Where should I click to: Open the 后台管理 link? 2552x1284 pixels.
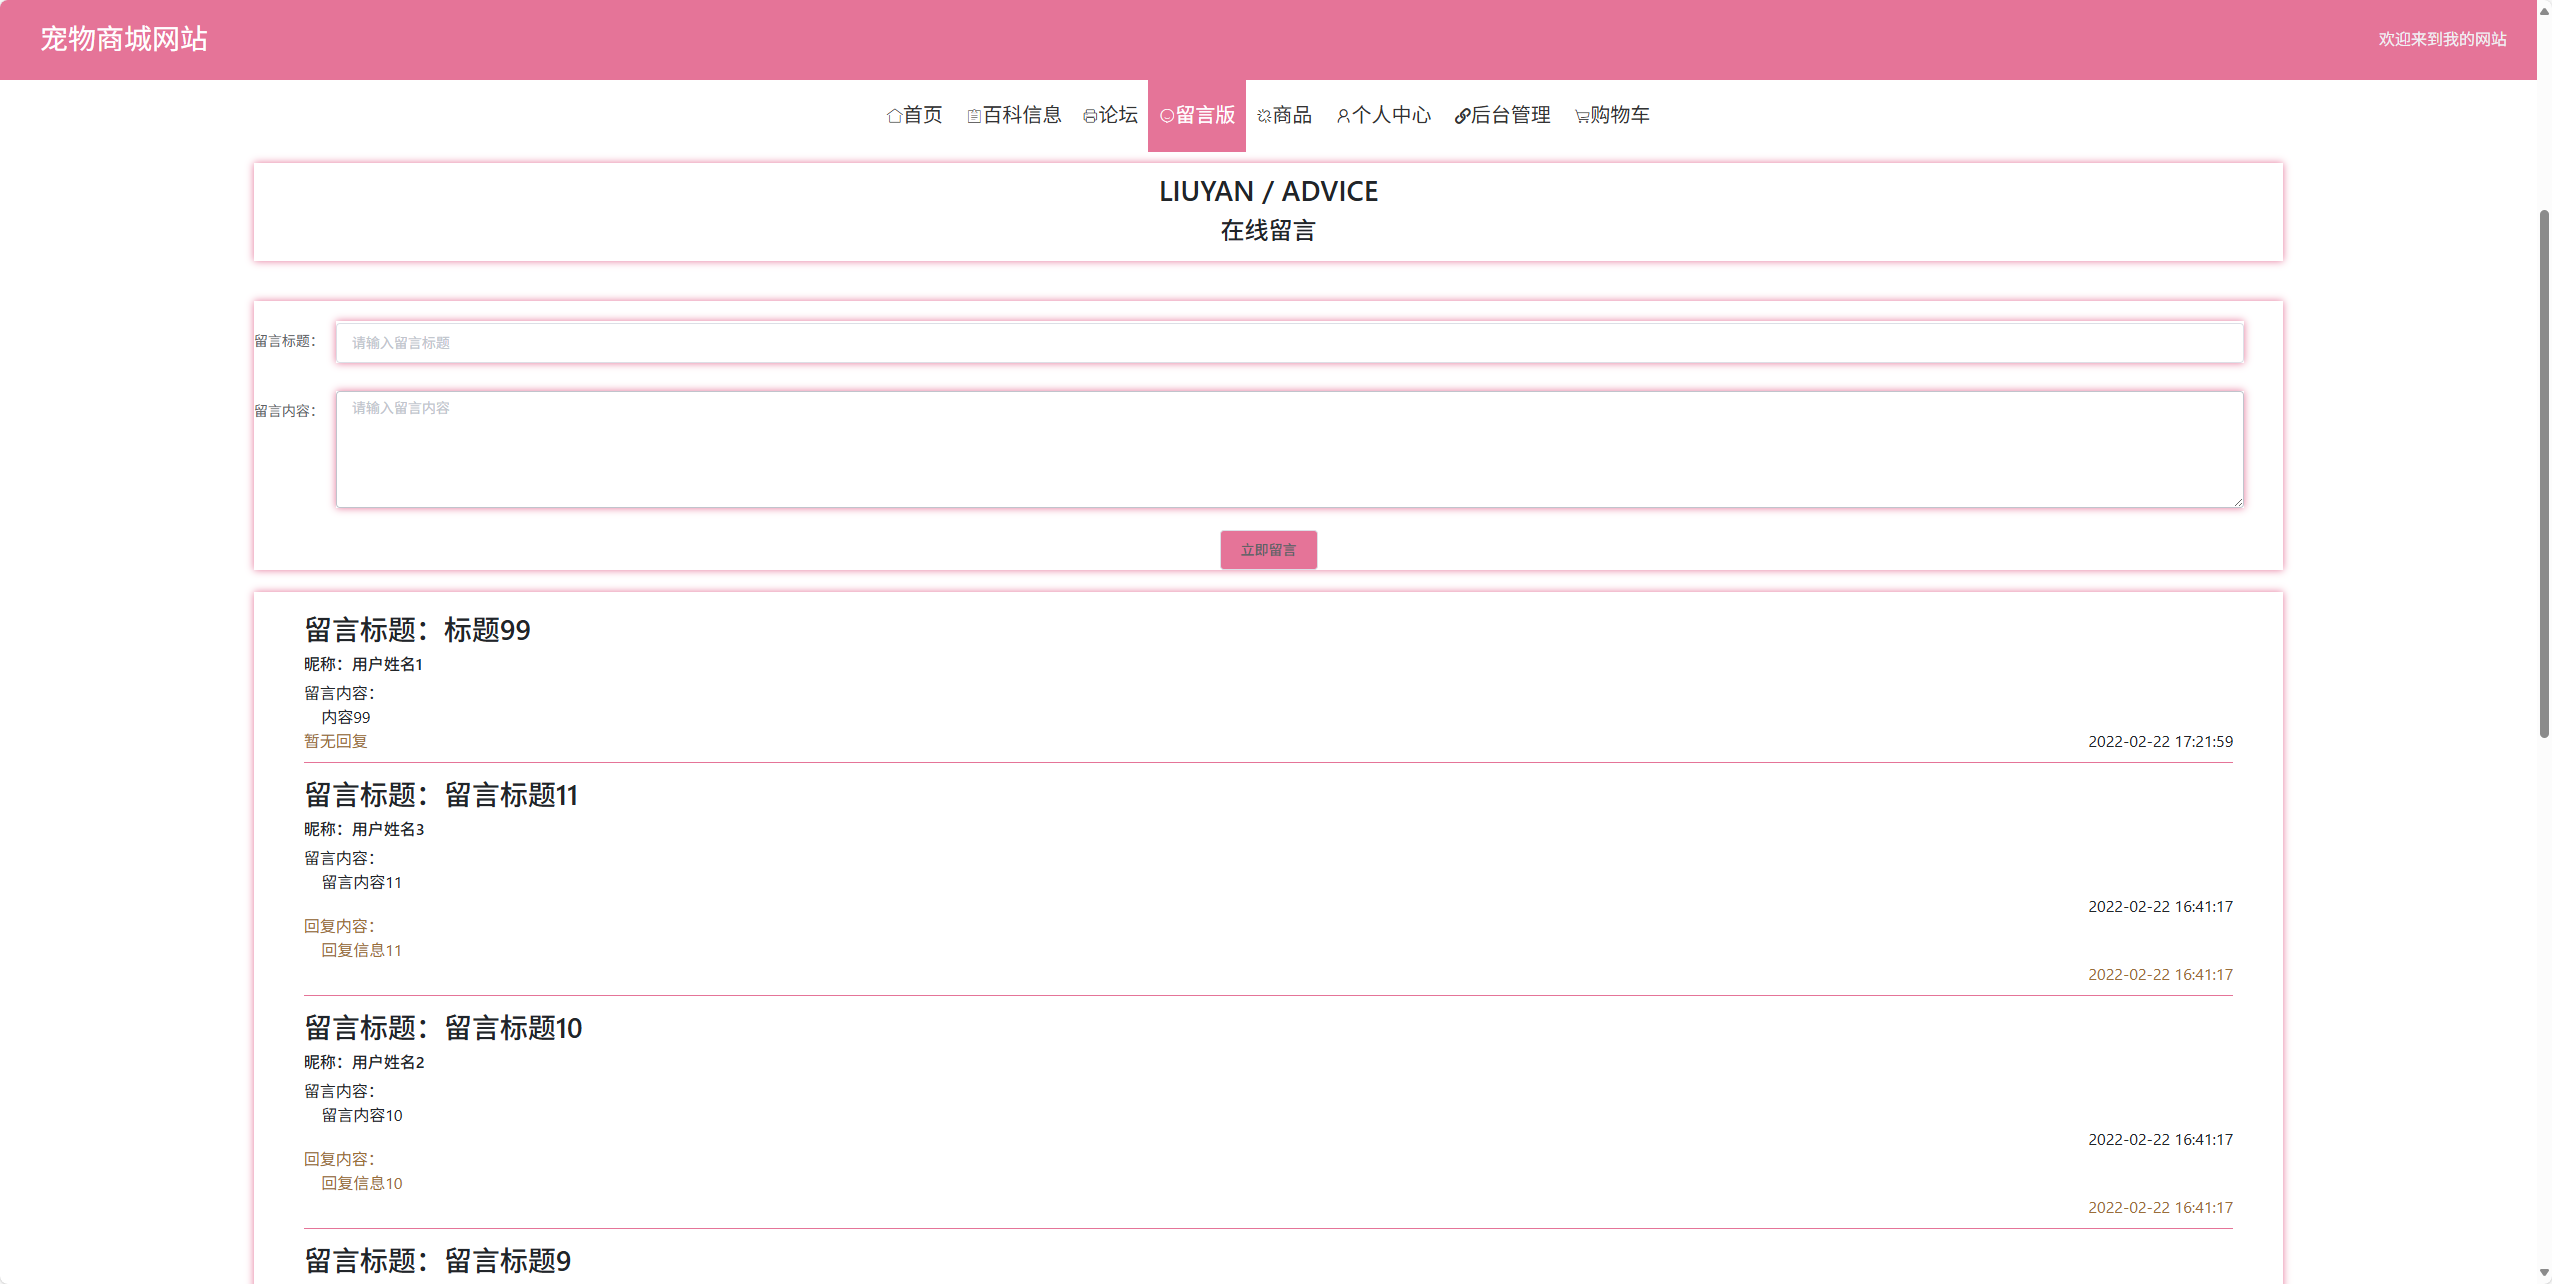tap(1510, 115)
